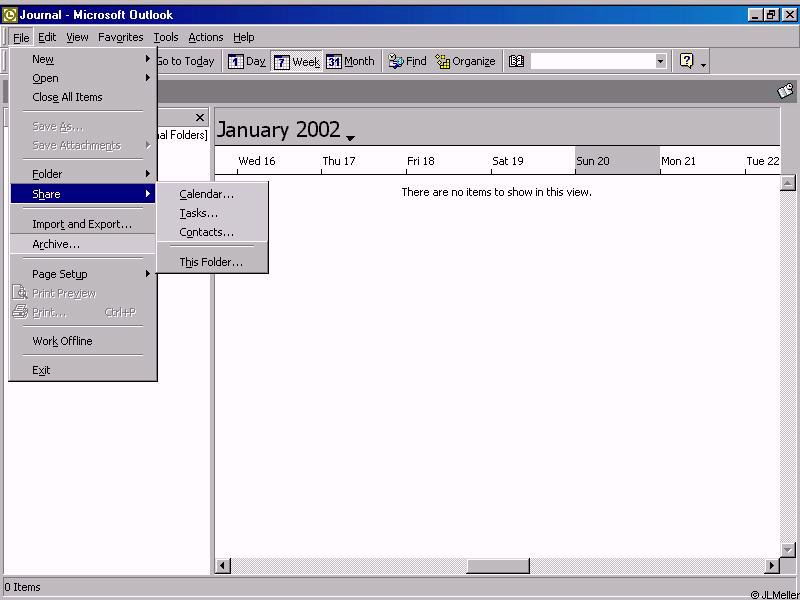Expand the Open submenu
Viewport: 800px width, 600px height.
83,78
